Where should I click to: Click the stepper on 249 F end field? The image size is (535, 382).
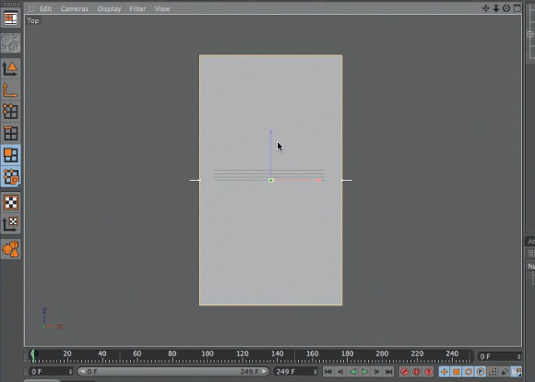point(315,371)
